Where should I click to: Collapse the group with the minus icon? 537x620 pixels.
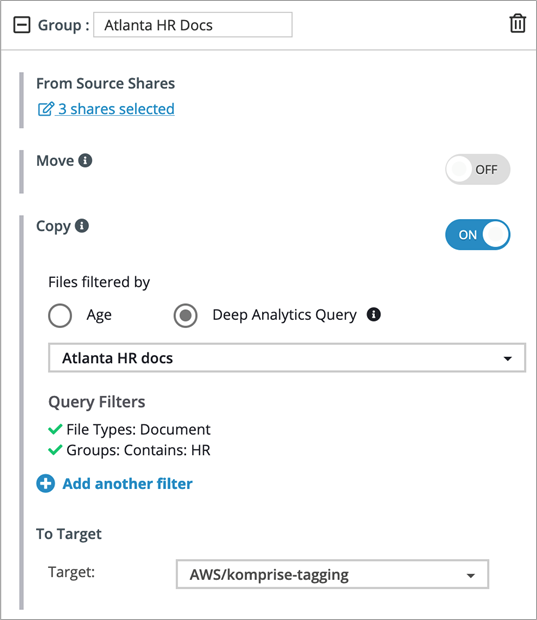point(22,25)
